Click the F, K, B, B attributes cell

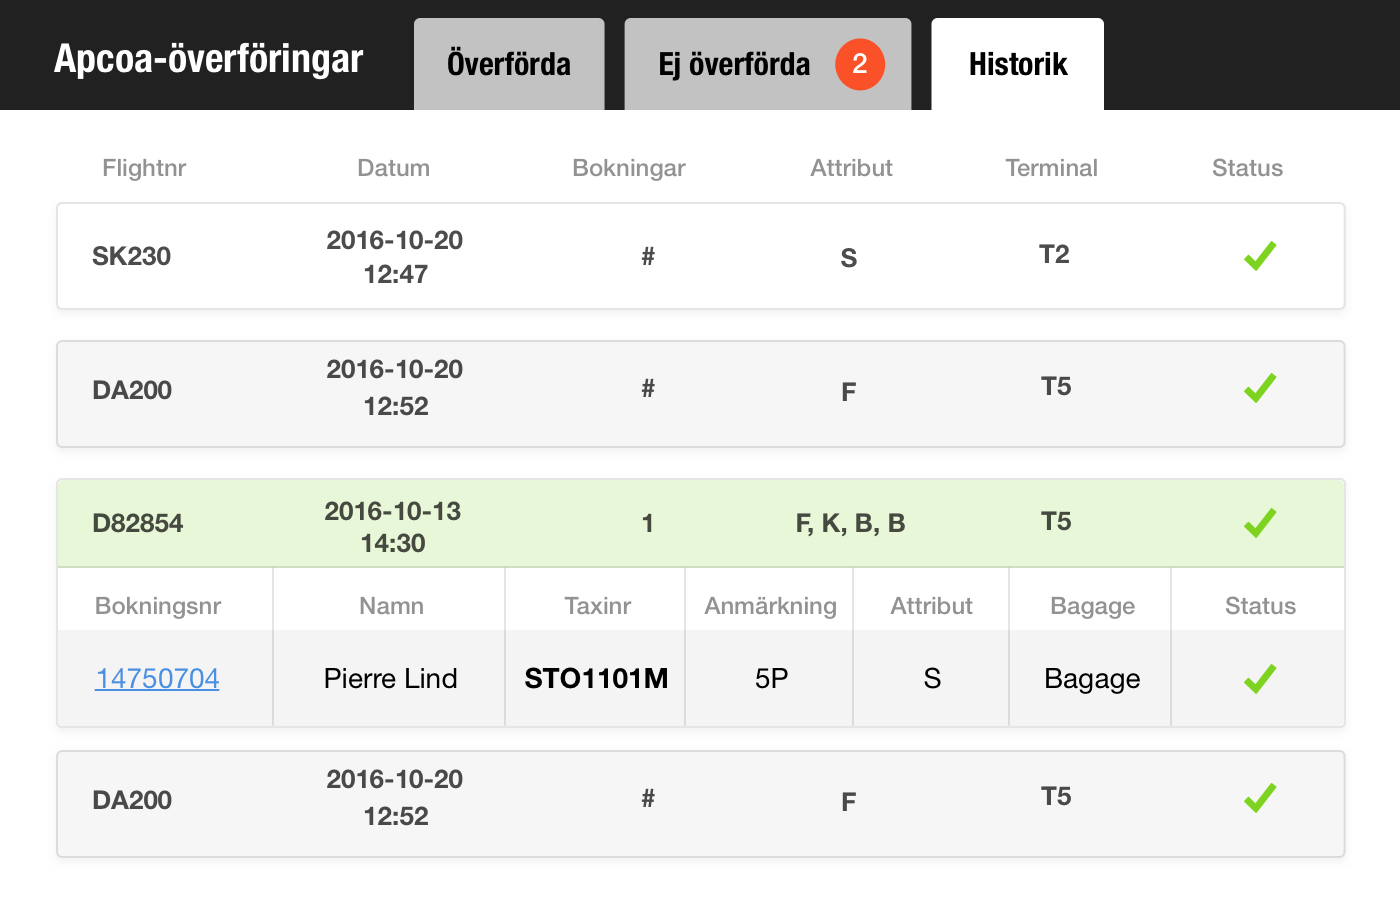(x=851, y=523)
